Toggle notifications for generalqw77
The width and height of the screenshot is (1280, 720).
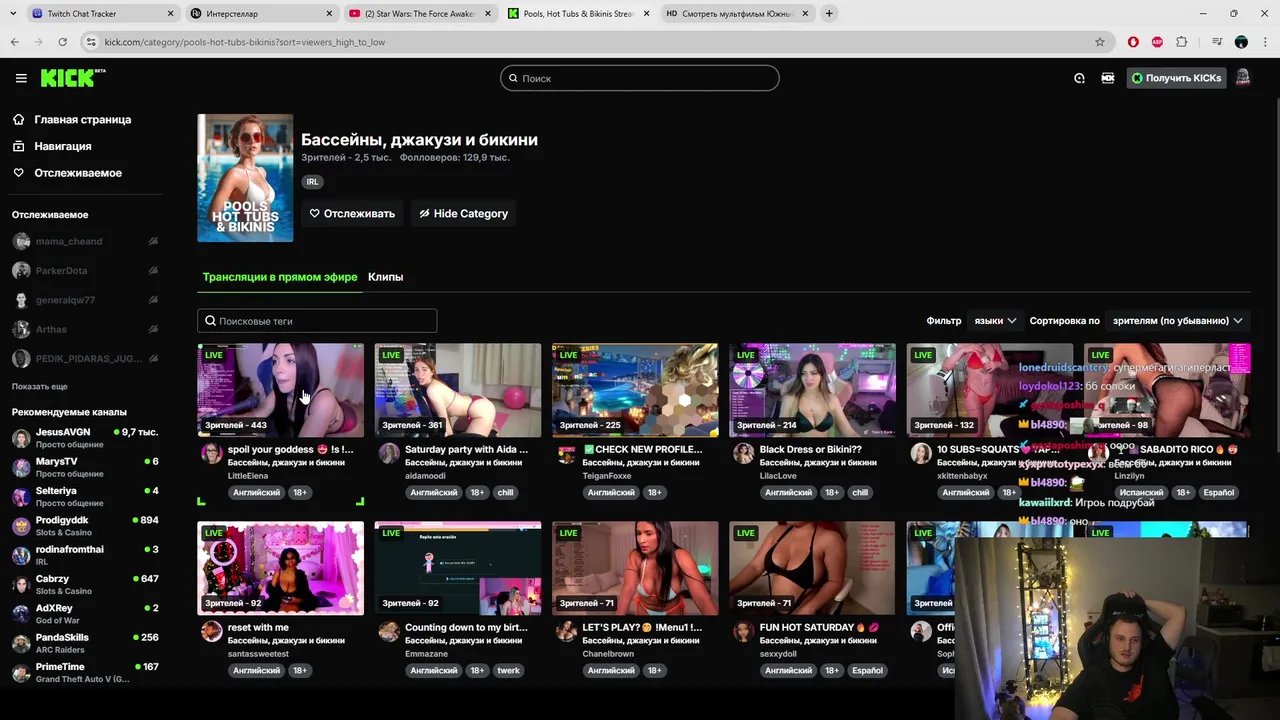[x=153, y=300]
